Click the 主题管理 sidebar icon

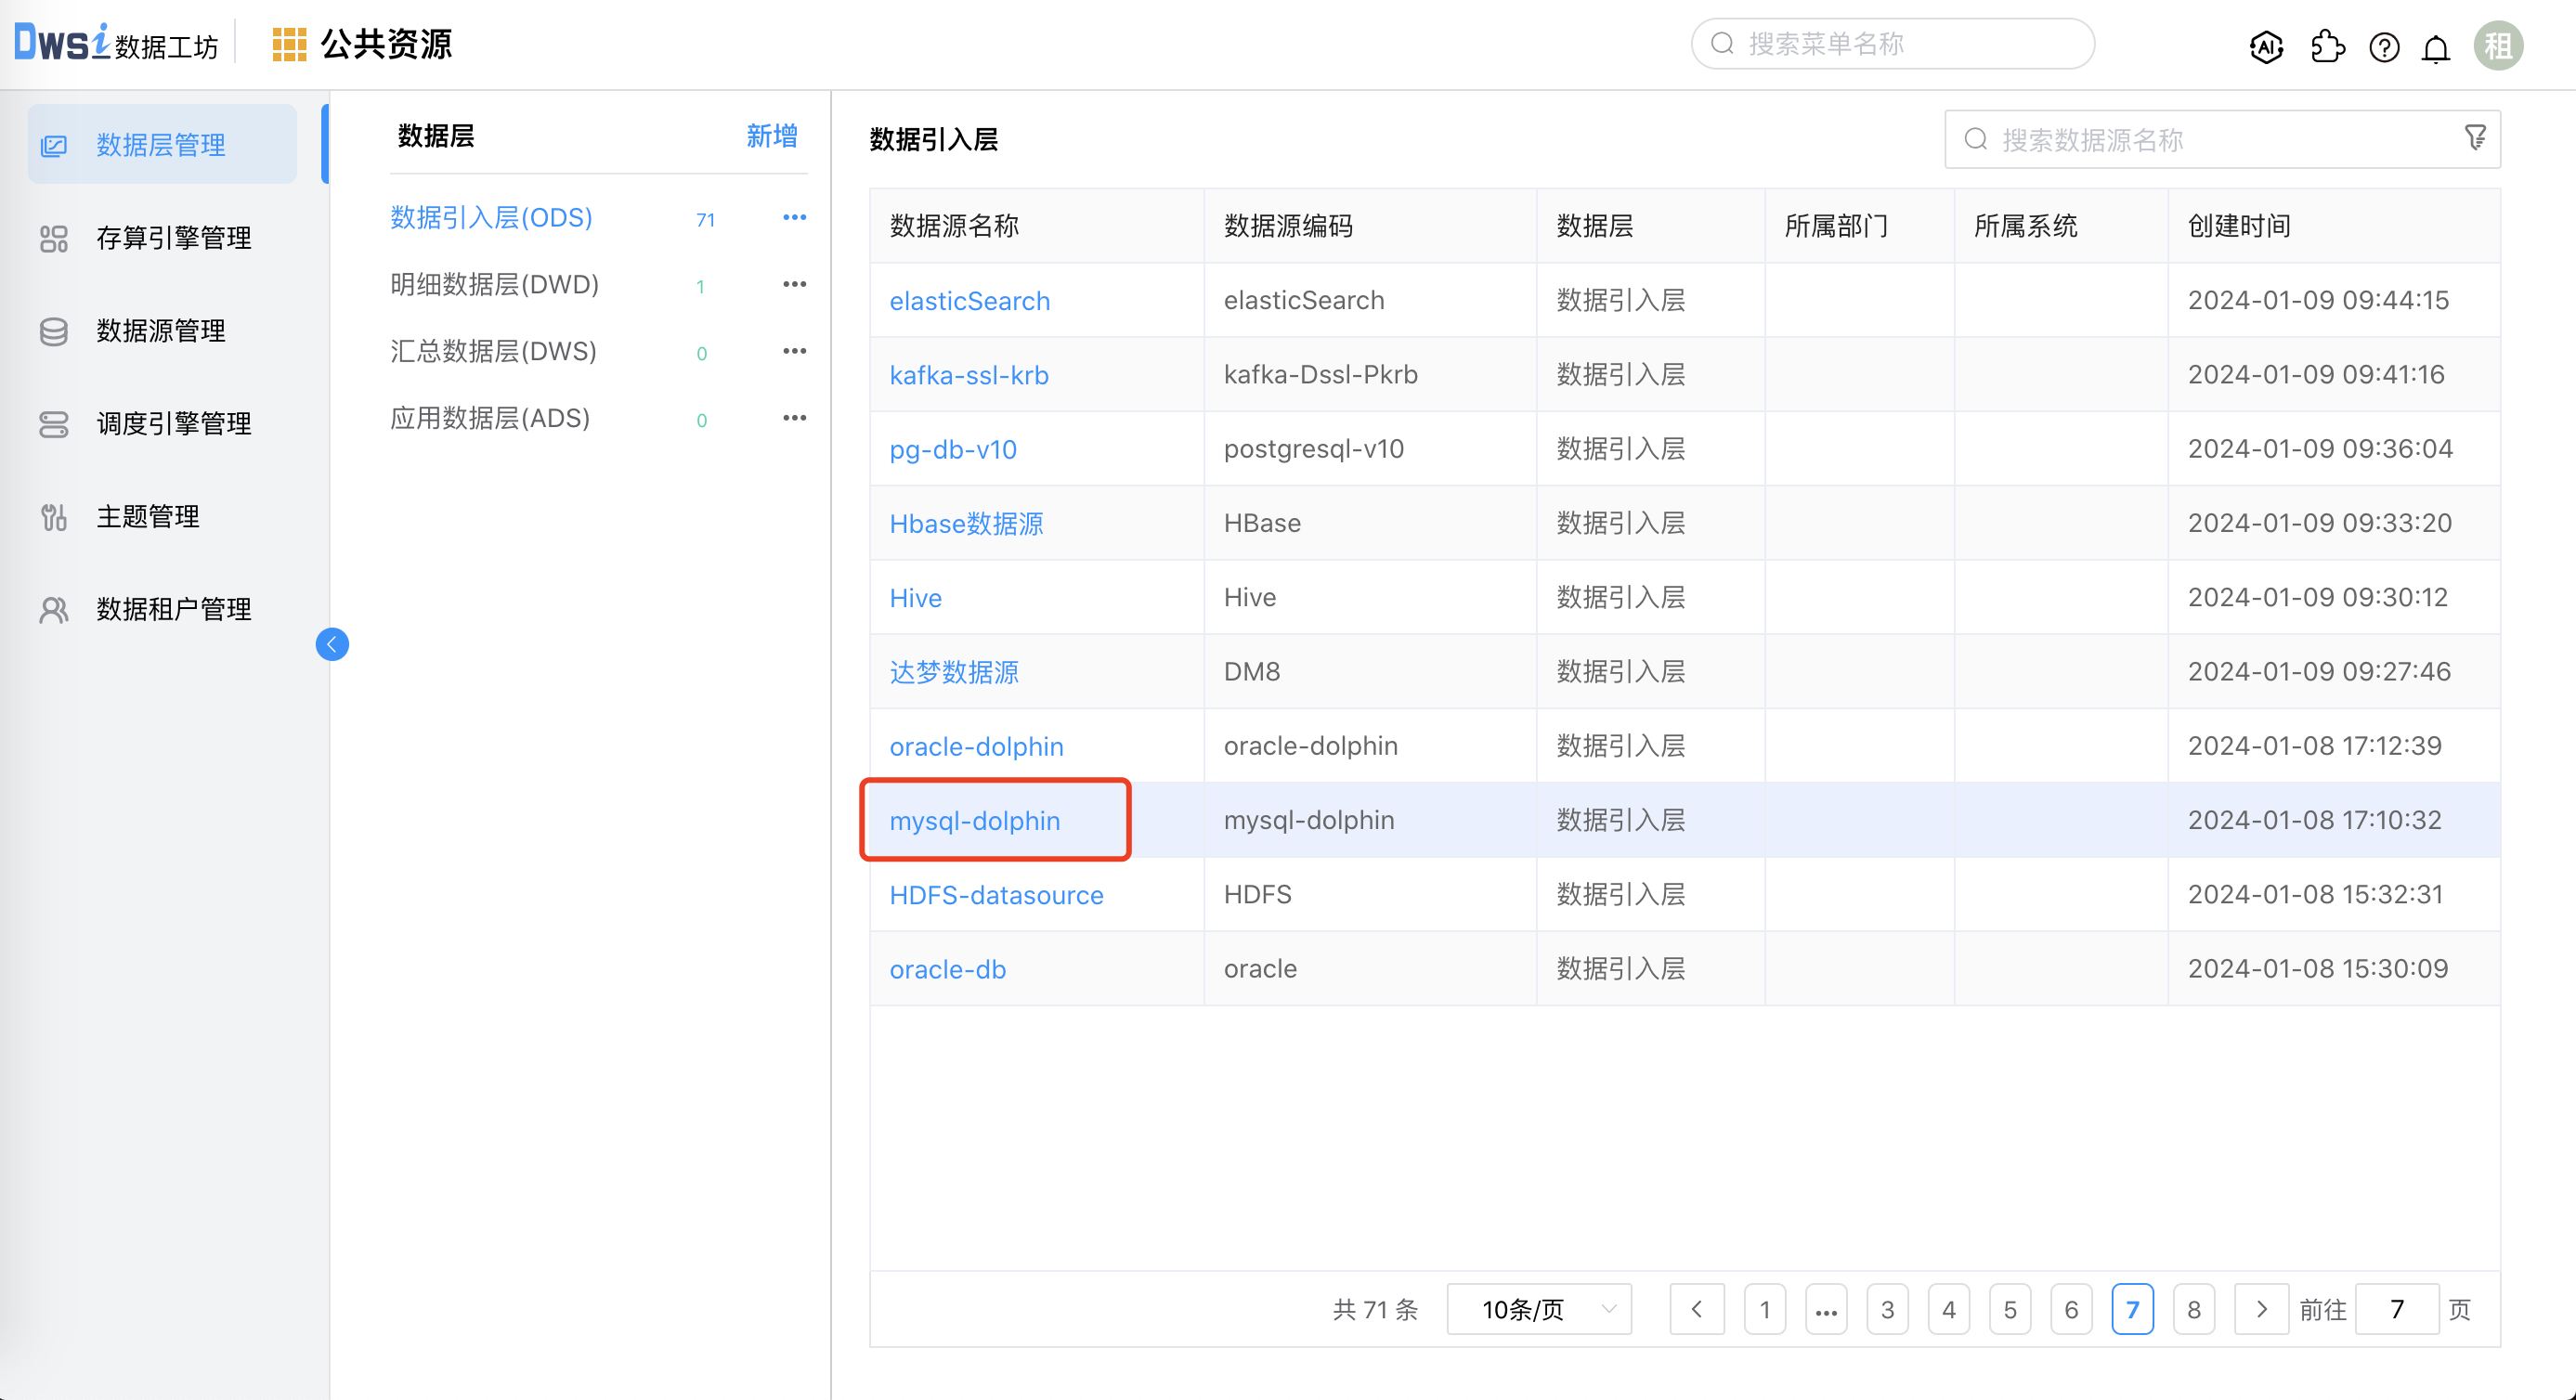point(52,517)
